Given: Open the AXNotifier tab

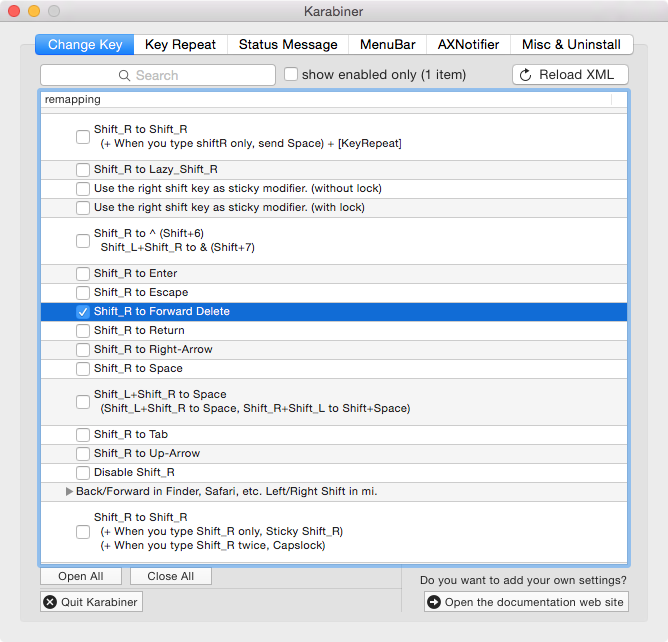Looking at the screenshot, I should click(468, 45).
